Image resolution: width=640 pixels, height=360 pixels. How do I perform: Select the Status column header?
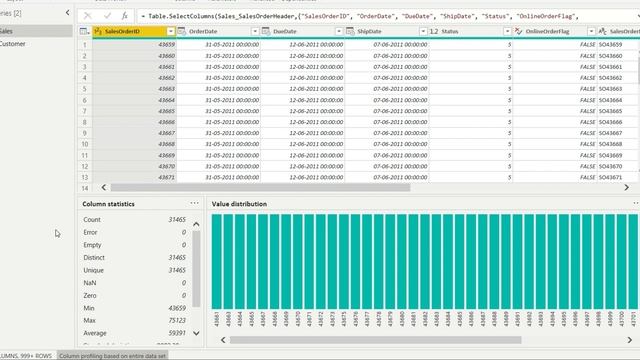coord(471,31)
